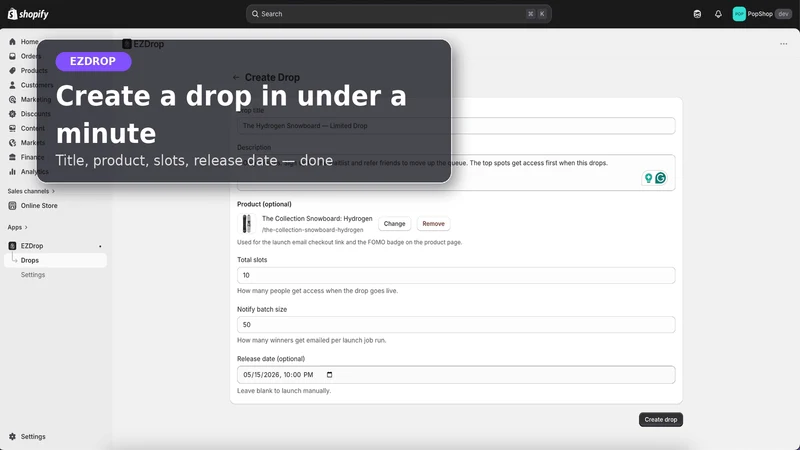
Task: Click the Hydrogen snowboard product thumbnail
Action: pyautogui.click(x=247, y=223)
